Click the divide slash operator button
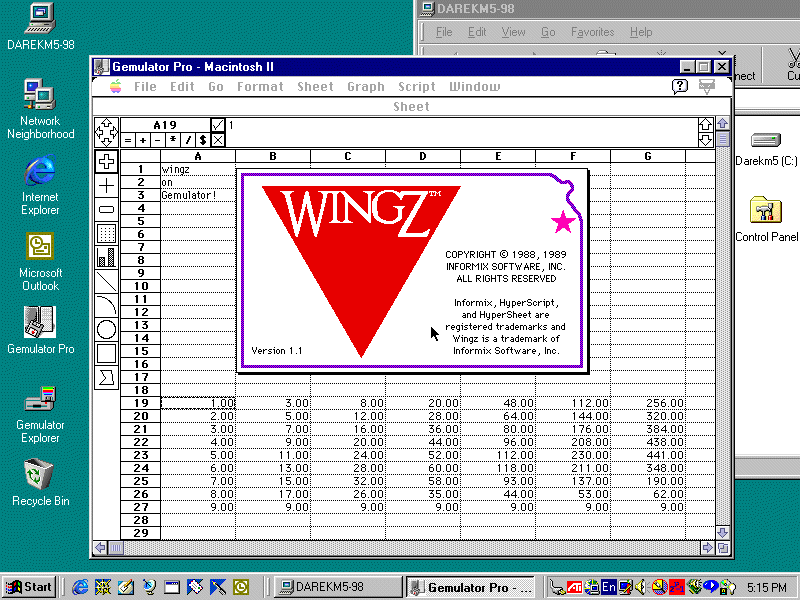800x600 pixels. (x=188, y=140)
